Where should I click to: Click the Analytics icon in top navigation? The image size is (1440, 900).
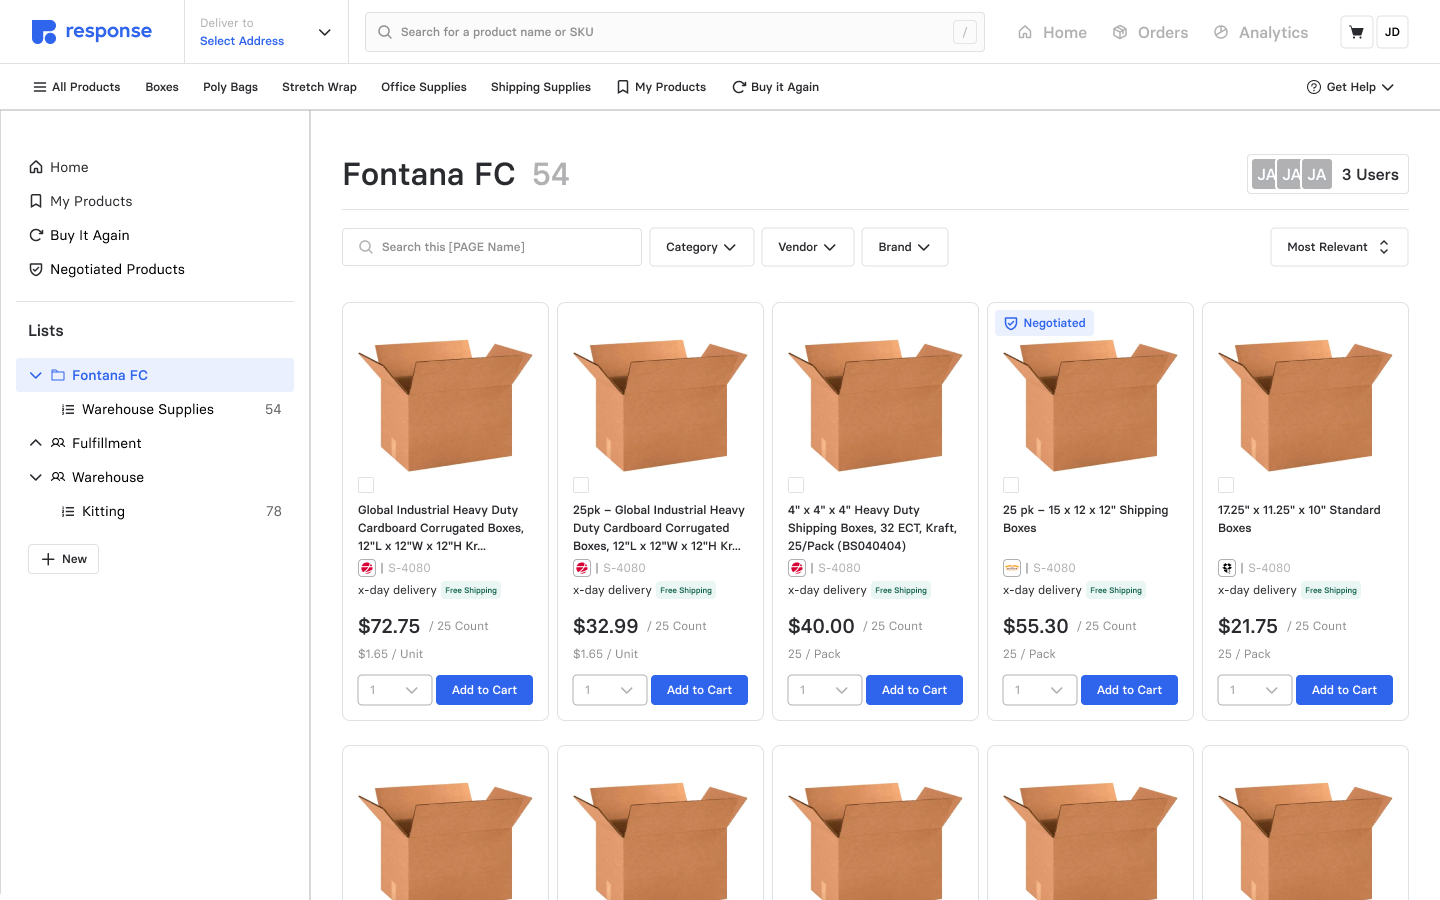(x=1221, y=32)
